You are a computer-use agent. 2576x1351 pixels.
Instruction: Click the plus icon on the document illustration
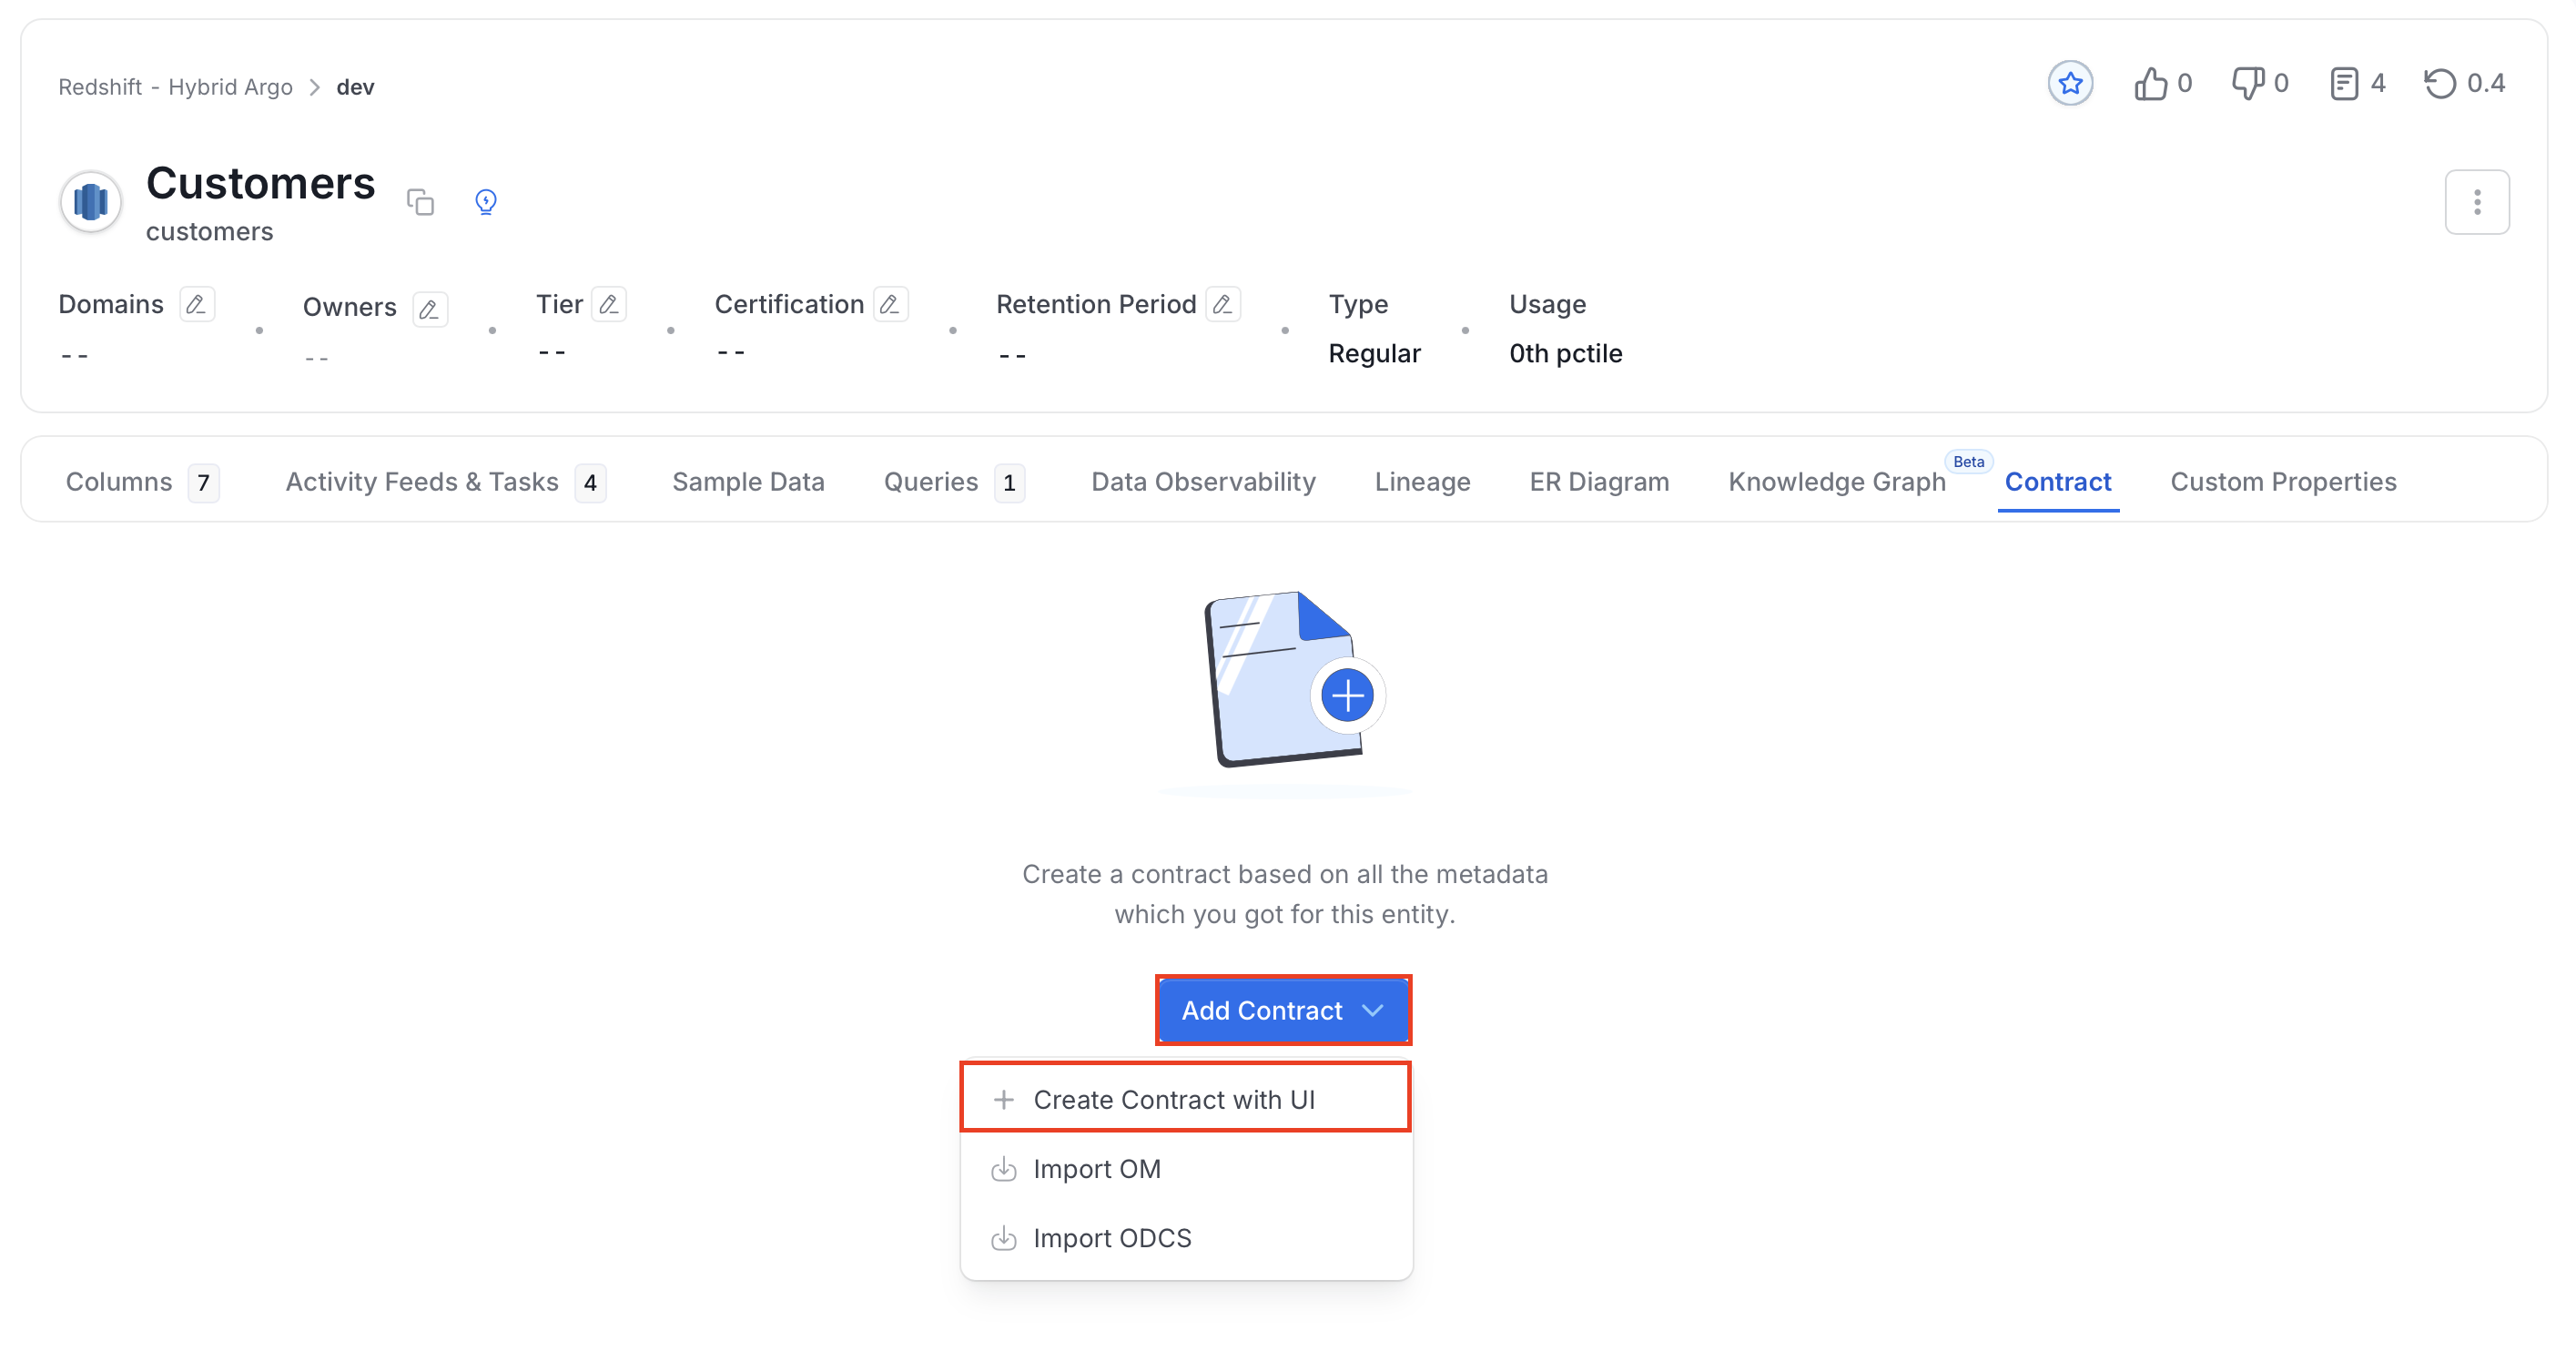point(1347,696)
